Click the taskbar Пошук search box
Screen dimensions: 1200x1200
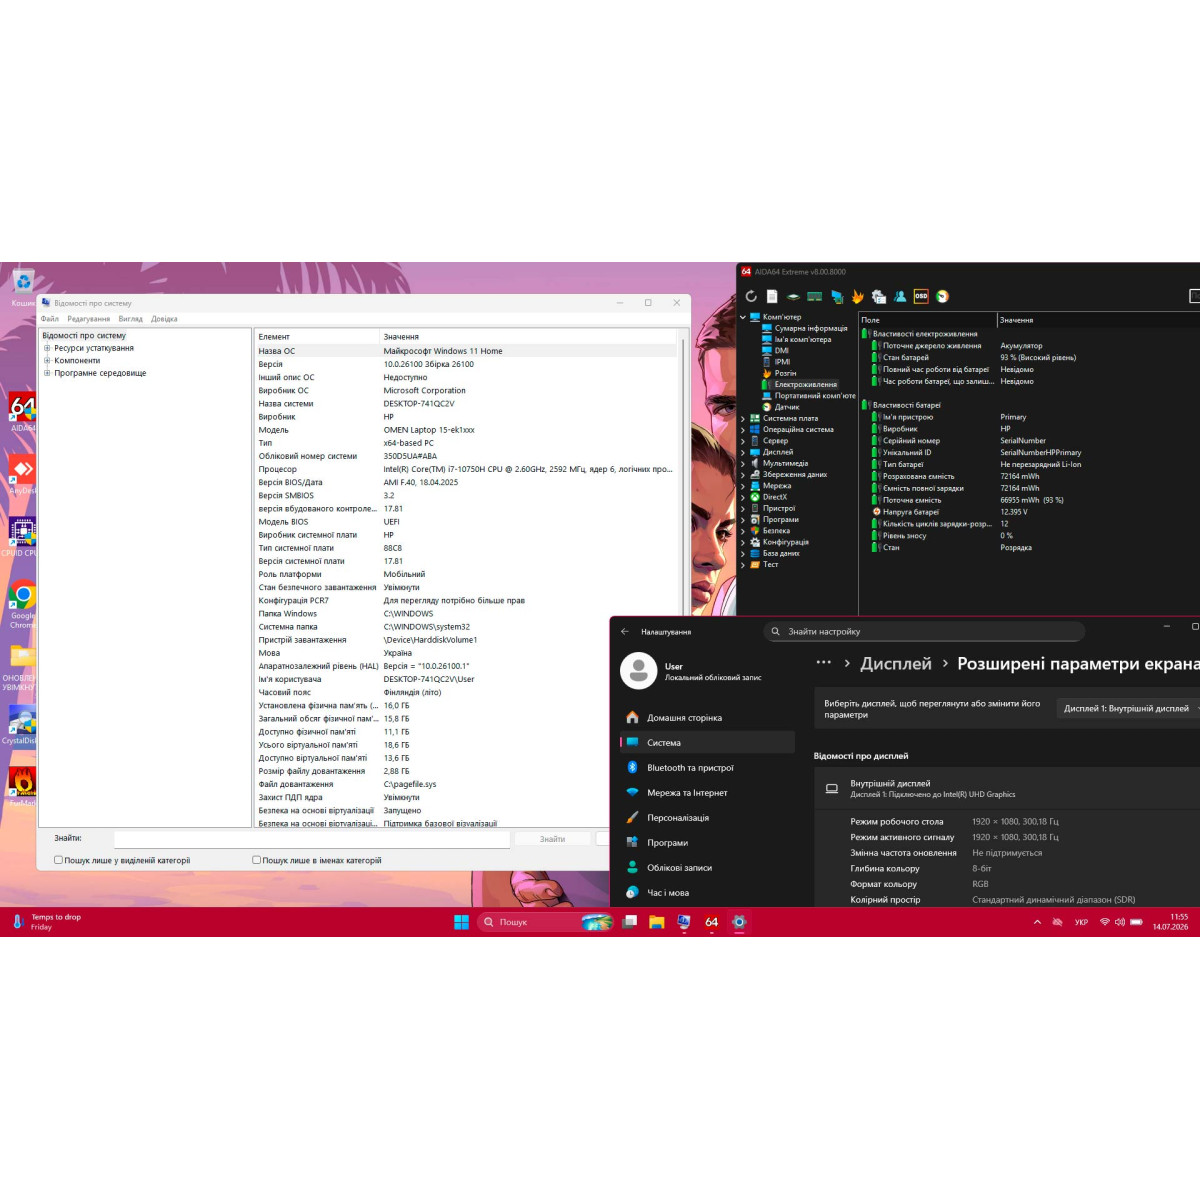click(545, 922)
